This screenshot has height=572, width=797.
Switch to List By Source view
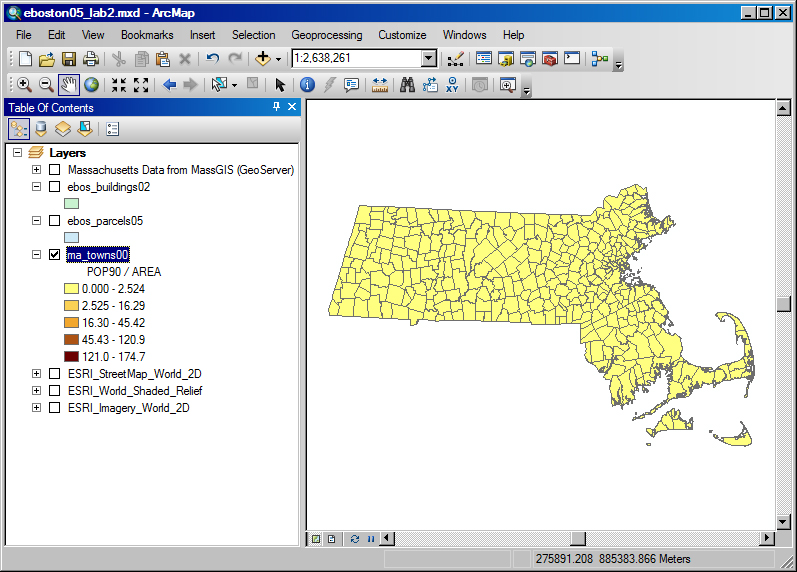[41, 129]
